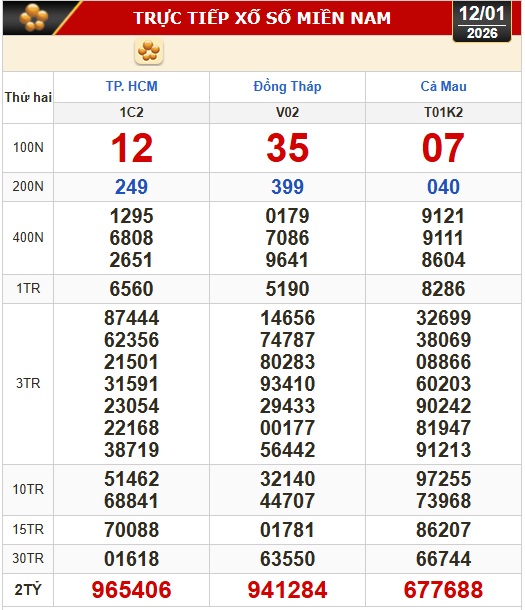Click the 30TR prize label

28,559
